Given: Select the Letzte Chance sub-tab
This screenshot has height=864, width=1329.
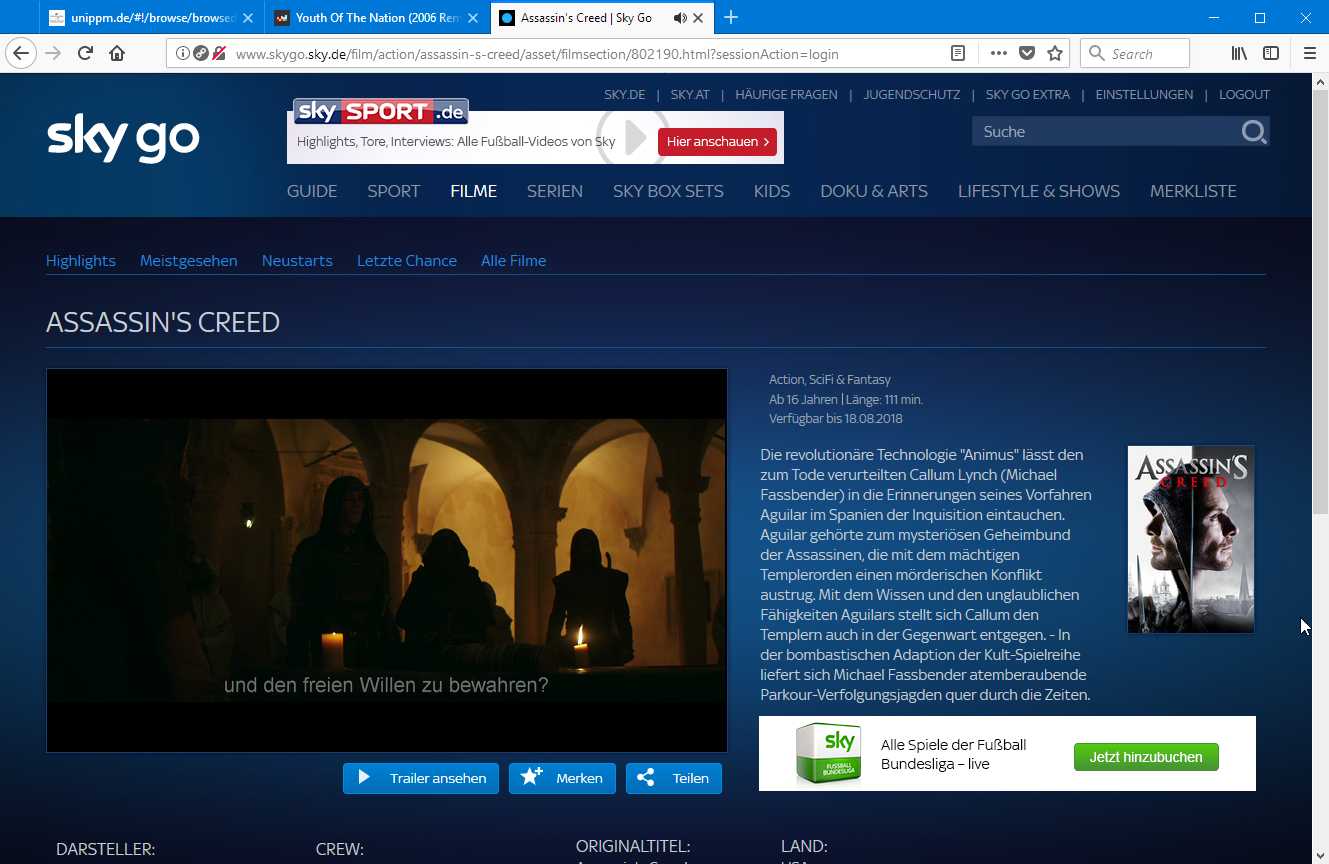Looking at the screenshot, I should [407, 260].
